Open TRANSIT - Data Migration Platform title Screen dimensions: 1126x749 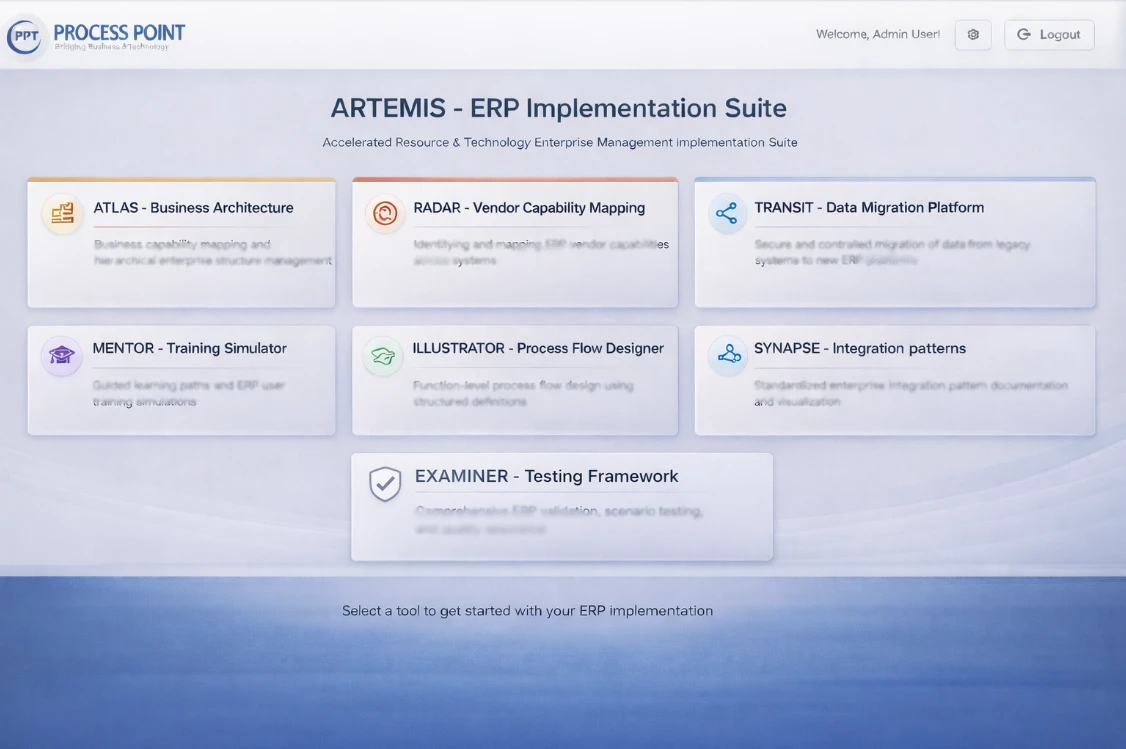[x=869, y=208]
